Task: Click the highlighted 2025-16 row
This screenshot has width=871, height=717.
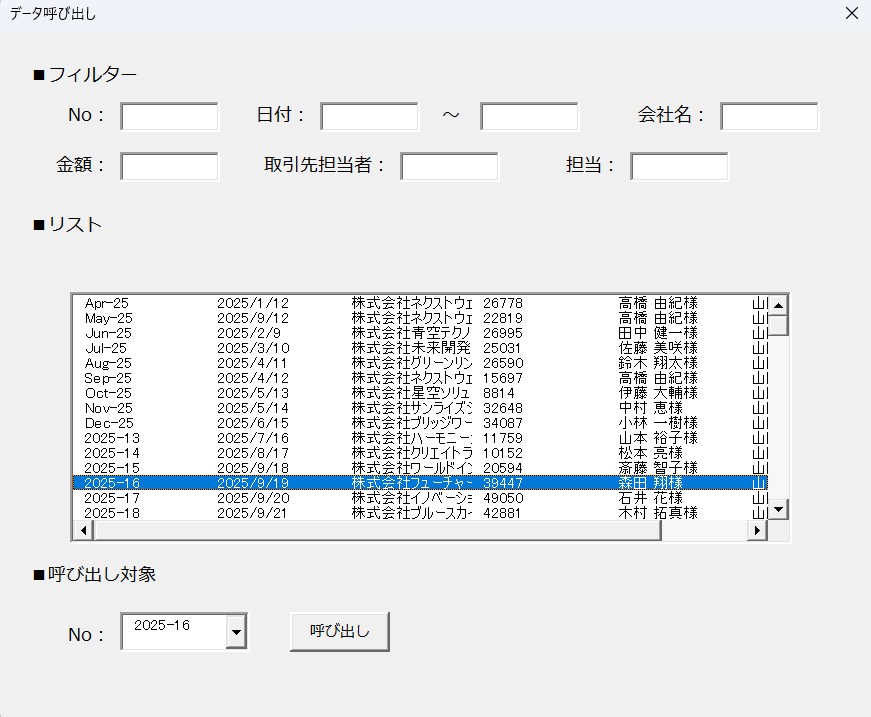Action: pos(420,483)
